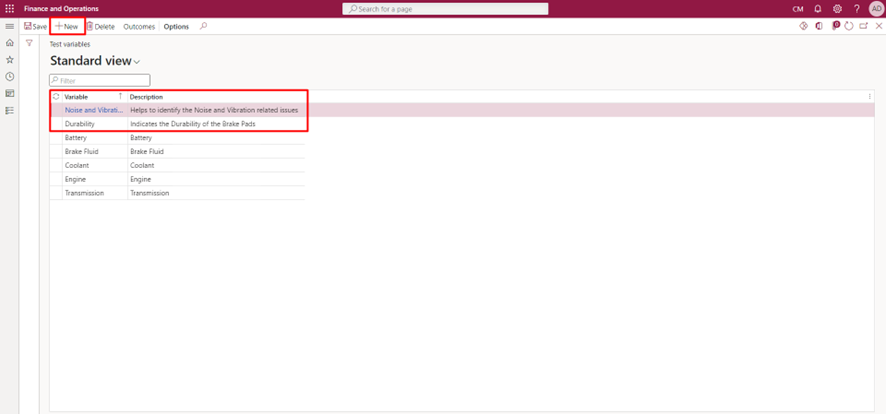Open Favorites star in left sidebar

pyautogui.click(x=10, y=60)
